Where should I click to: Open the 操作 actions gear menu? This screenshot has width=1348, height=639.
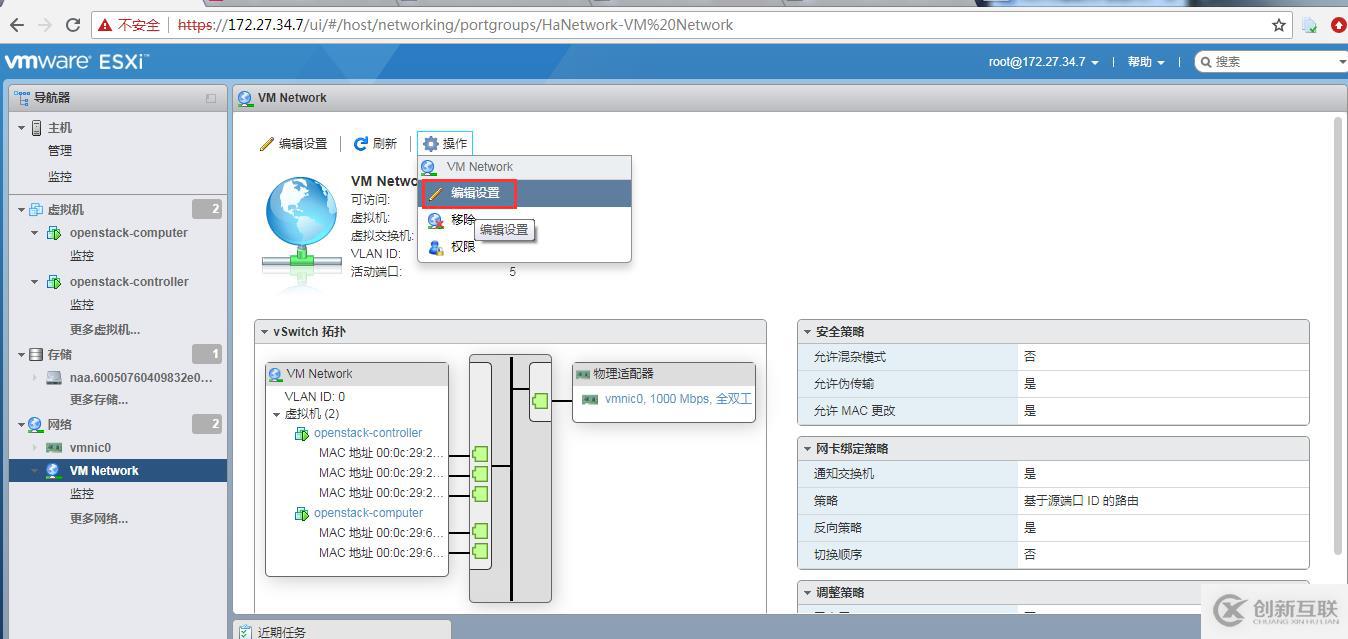tap(445, 144)
